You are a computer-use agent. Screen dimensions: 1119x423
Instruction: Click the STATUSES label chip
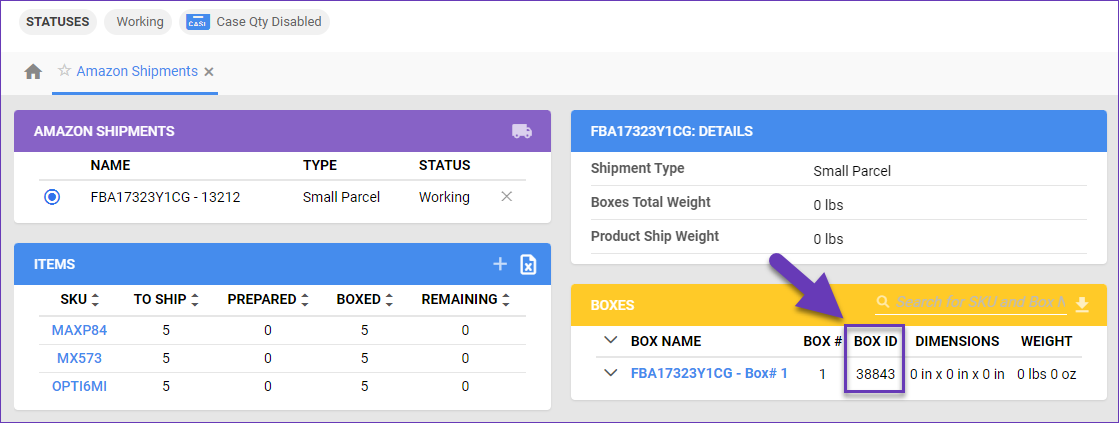click(x=57, y=21)
